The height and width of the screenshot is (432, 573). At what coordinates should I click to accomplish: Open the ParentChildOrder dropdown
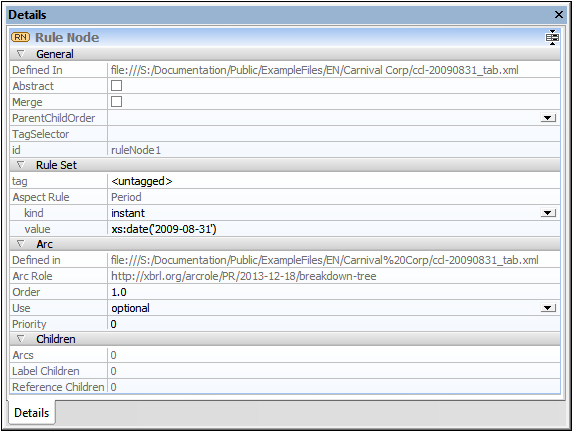pyautogui.click(x=548, y=118)
